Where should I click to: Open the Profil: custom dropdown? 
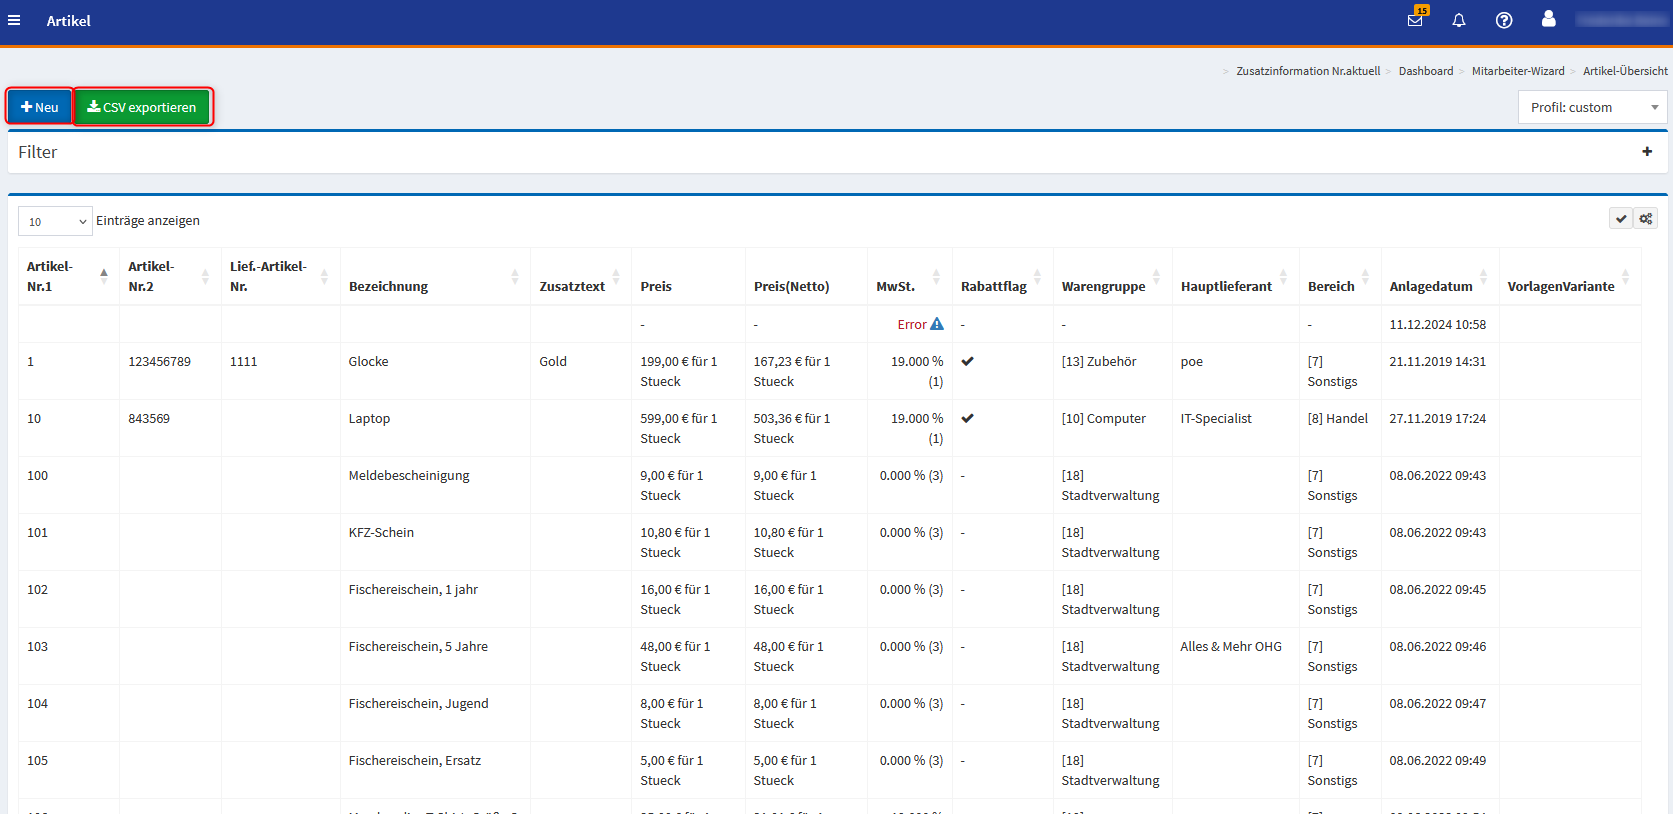[1591, 107]
